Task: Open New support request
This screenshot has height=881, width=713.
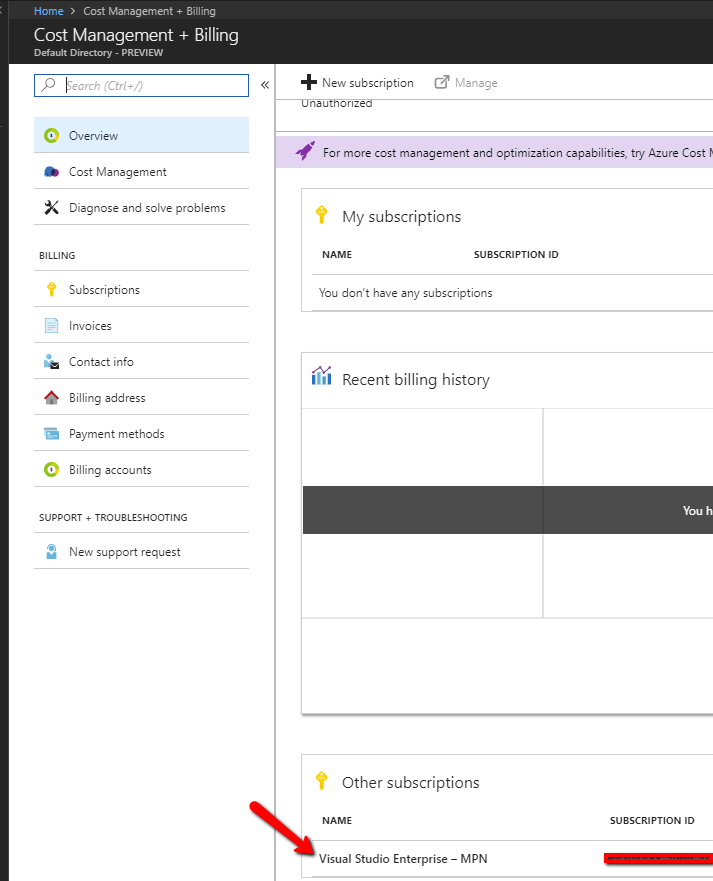Action: tap(141, 552)
